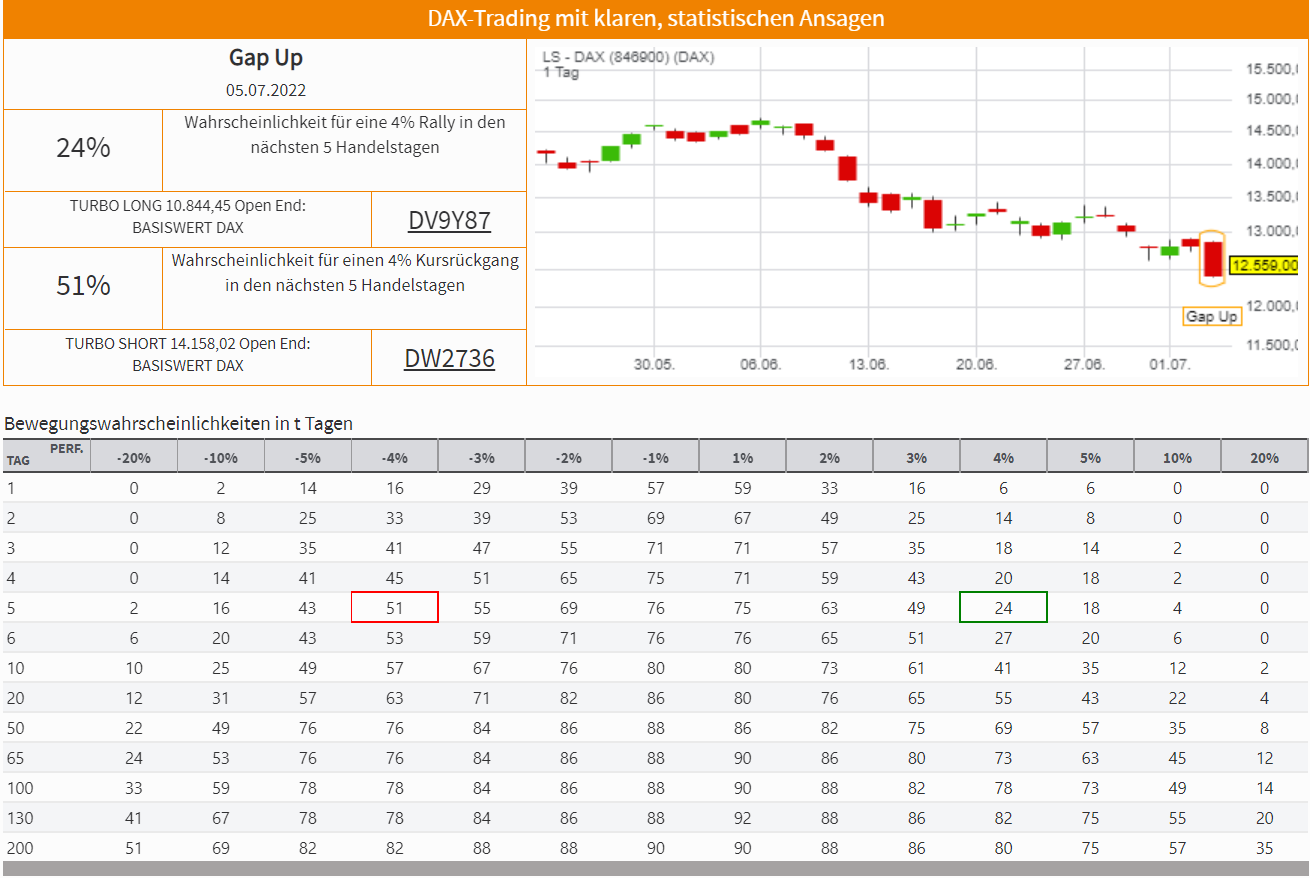Click the 92 value in Tag 130 row
The width and height of the screenshot is (1310, 878).
click(x=743, y=818)
